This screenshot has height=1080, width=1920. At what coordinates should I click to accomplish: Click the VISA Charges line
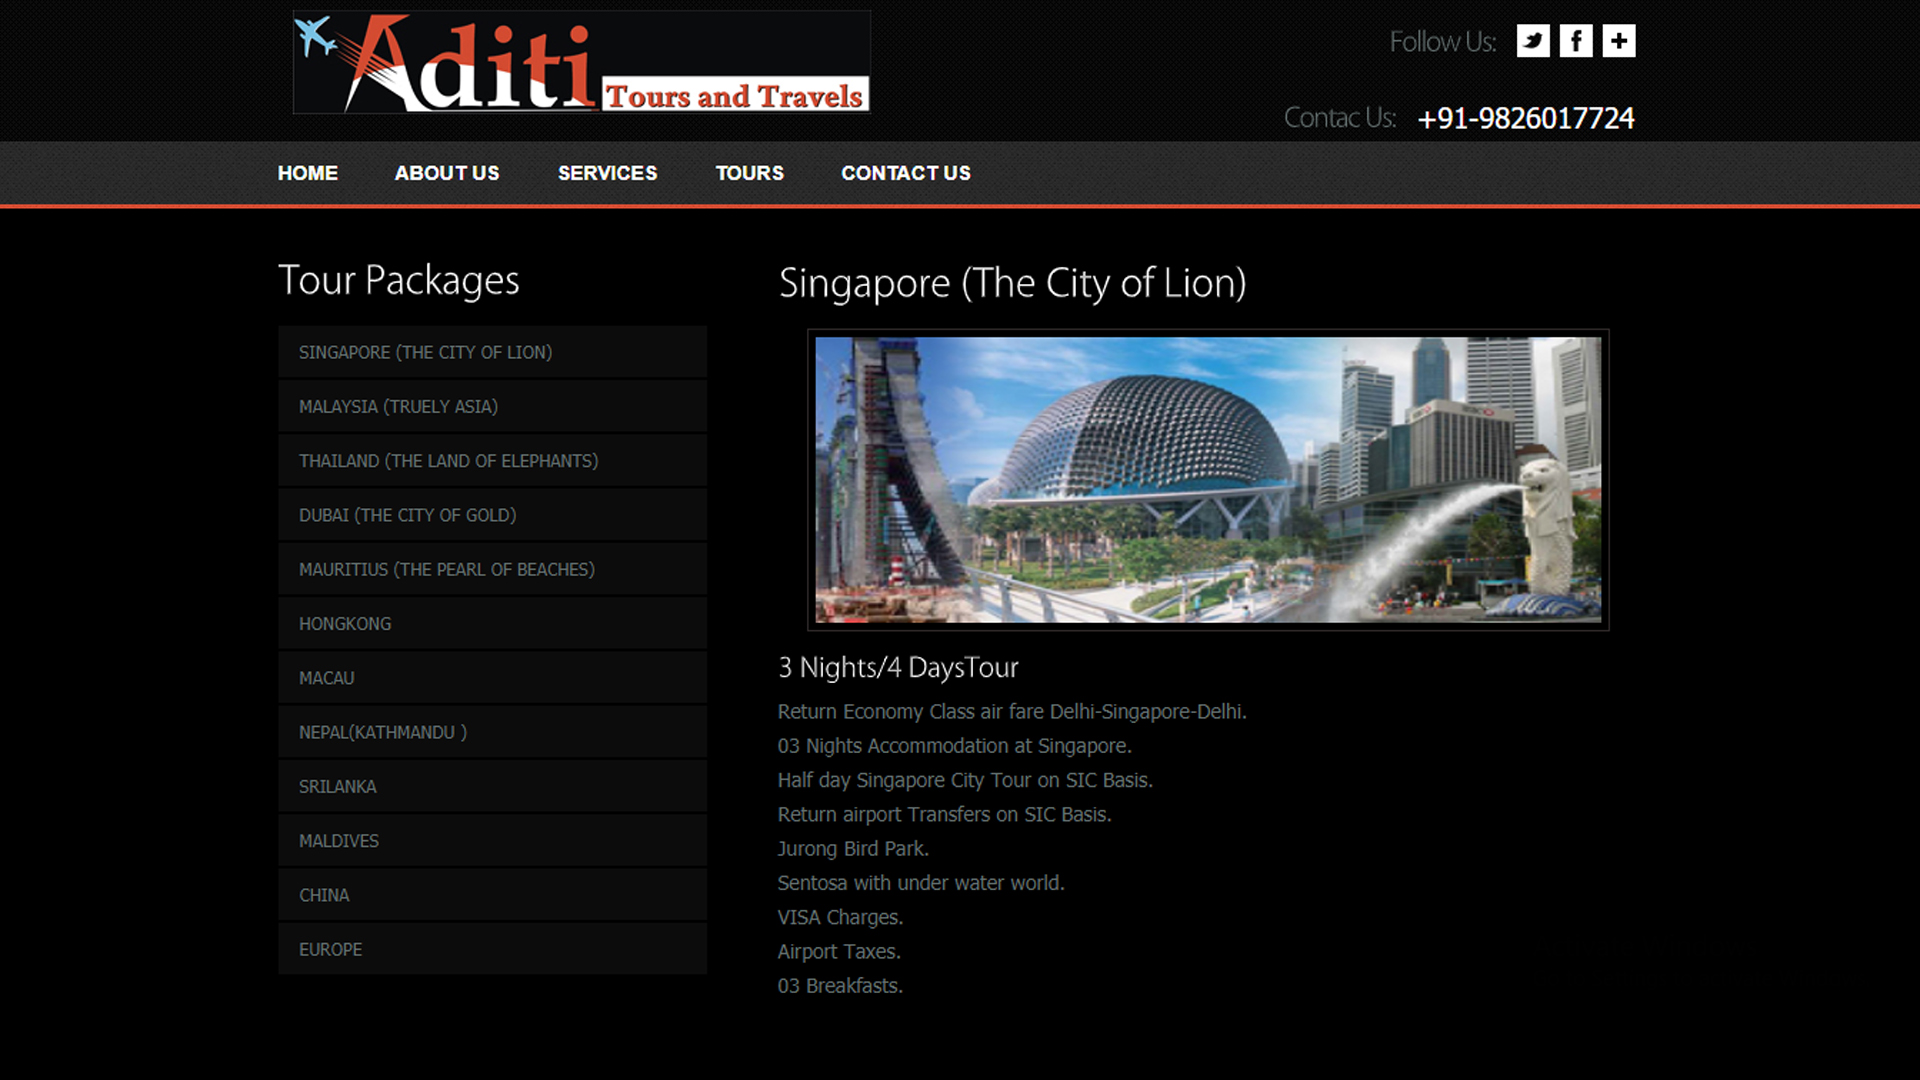pos(840,917)
